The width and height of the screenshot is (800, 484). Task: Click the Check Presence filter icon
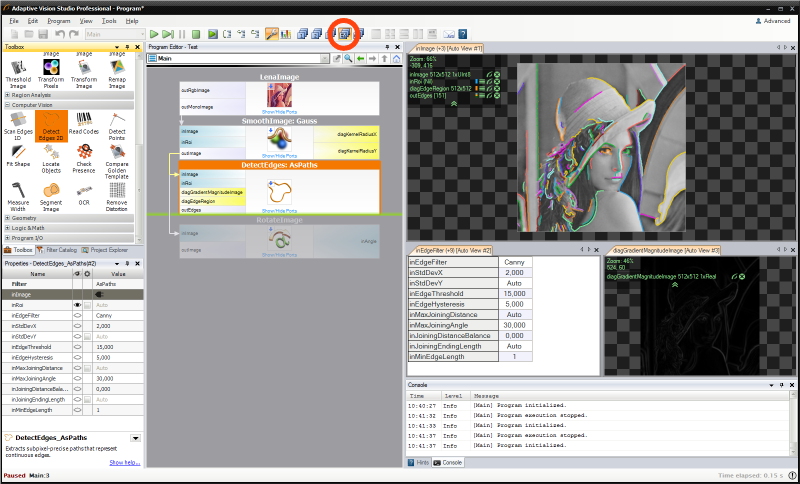[x=84, y=157]
